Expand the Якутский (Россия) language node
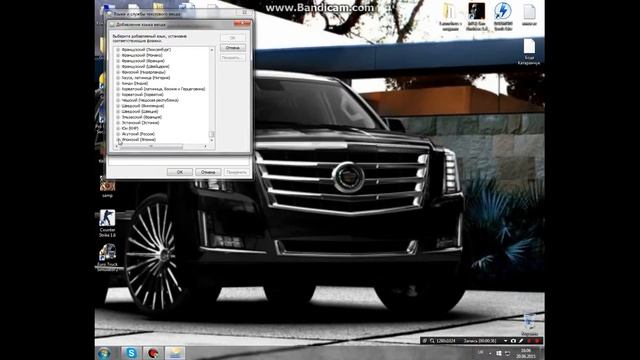 (118, 134)
